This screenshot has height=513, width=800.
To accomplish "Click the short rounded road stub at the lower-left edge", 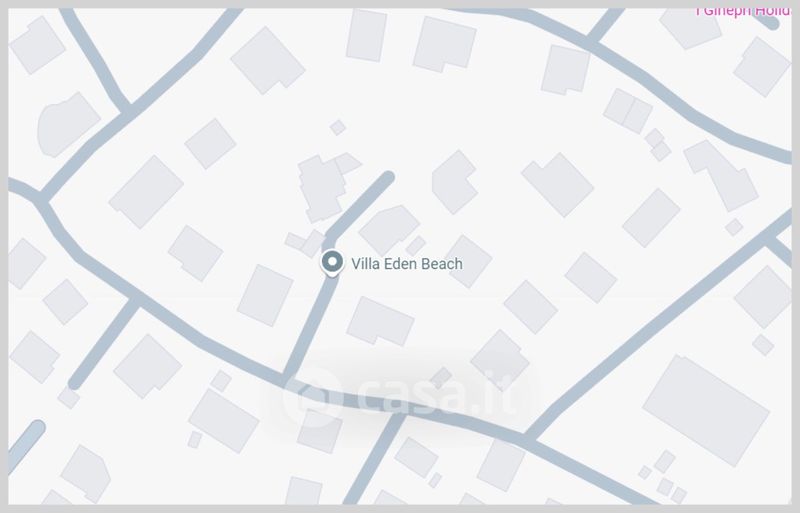I will coord(27,442).
